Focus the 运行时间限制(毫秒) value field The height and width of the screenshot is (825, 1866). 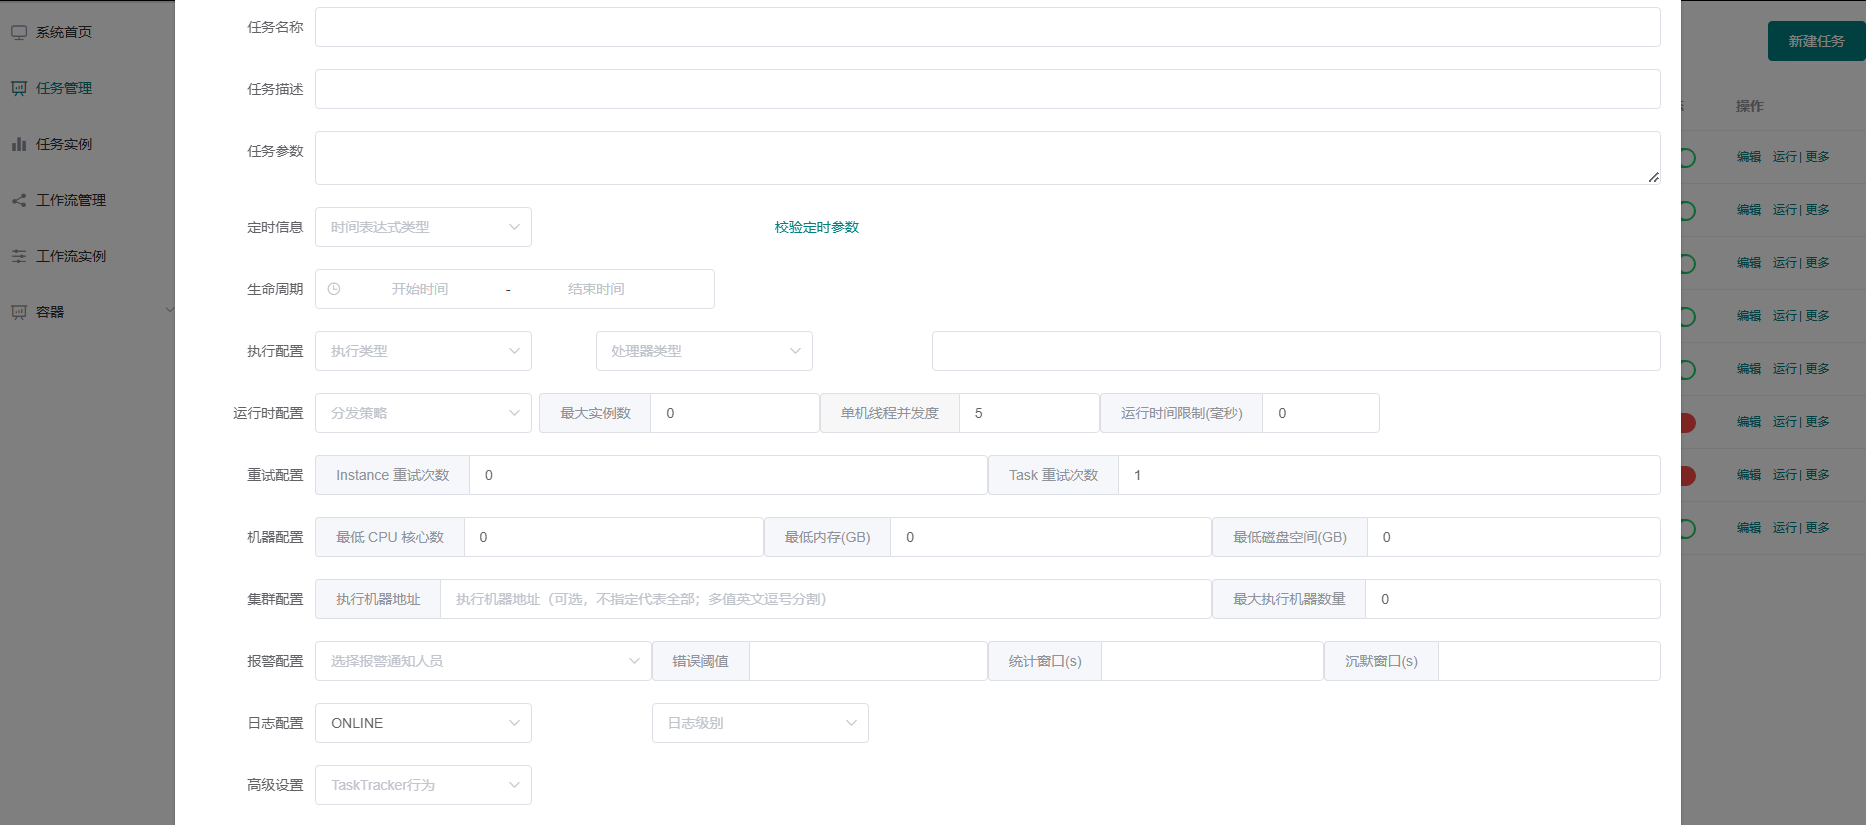click(x=1321, y=413)
